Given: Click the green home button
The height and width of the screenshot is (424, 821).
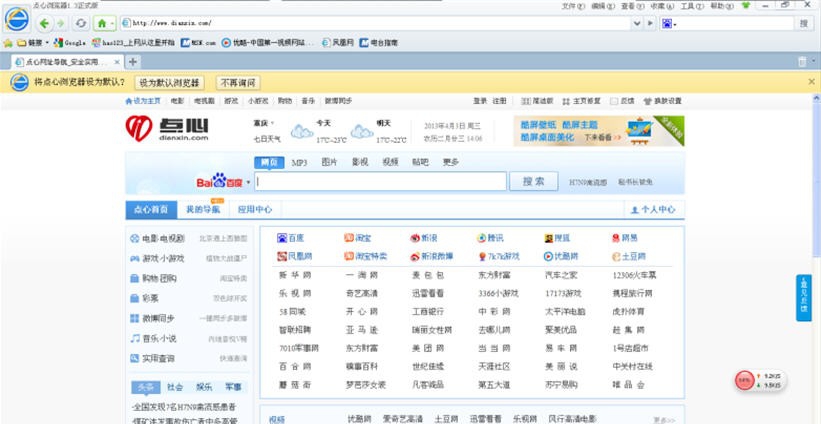Looking at the screenshot, I should [x=102, y=23].
